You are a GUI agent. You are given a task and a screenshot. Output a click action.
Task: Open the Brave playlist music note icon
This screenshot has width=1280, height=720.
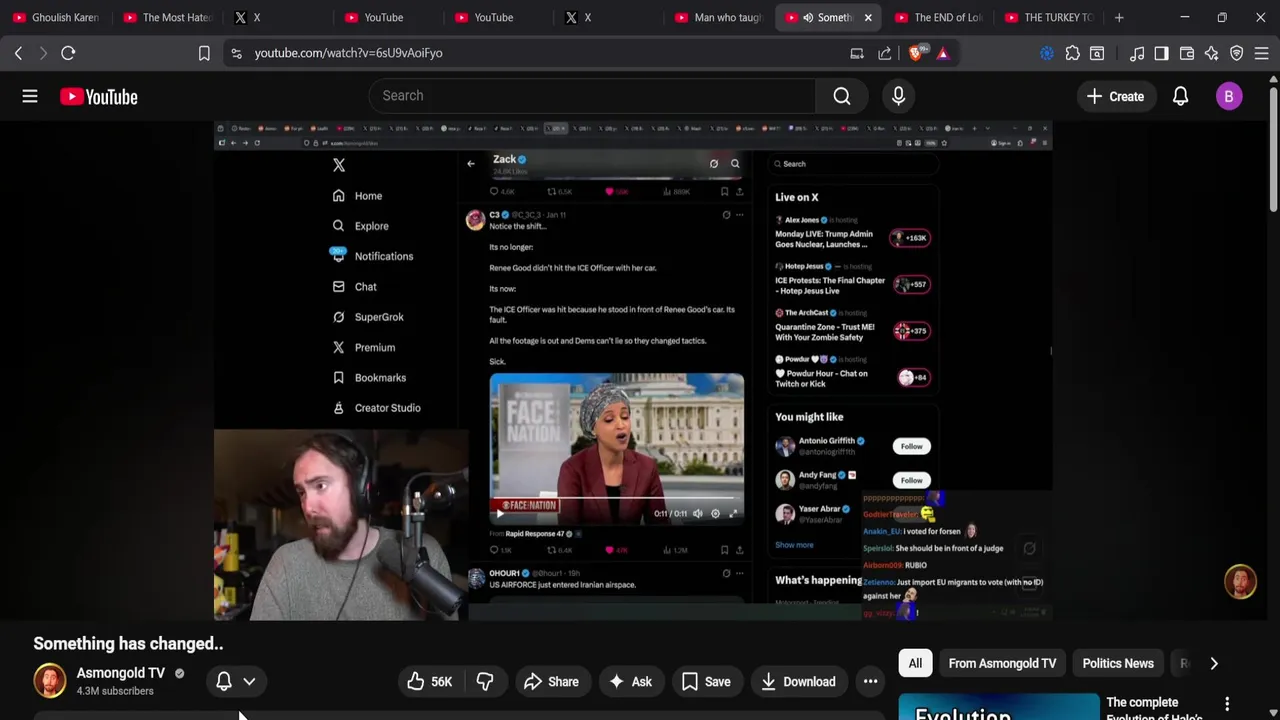tap(1136, 53)
